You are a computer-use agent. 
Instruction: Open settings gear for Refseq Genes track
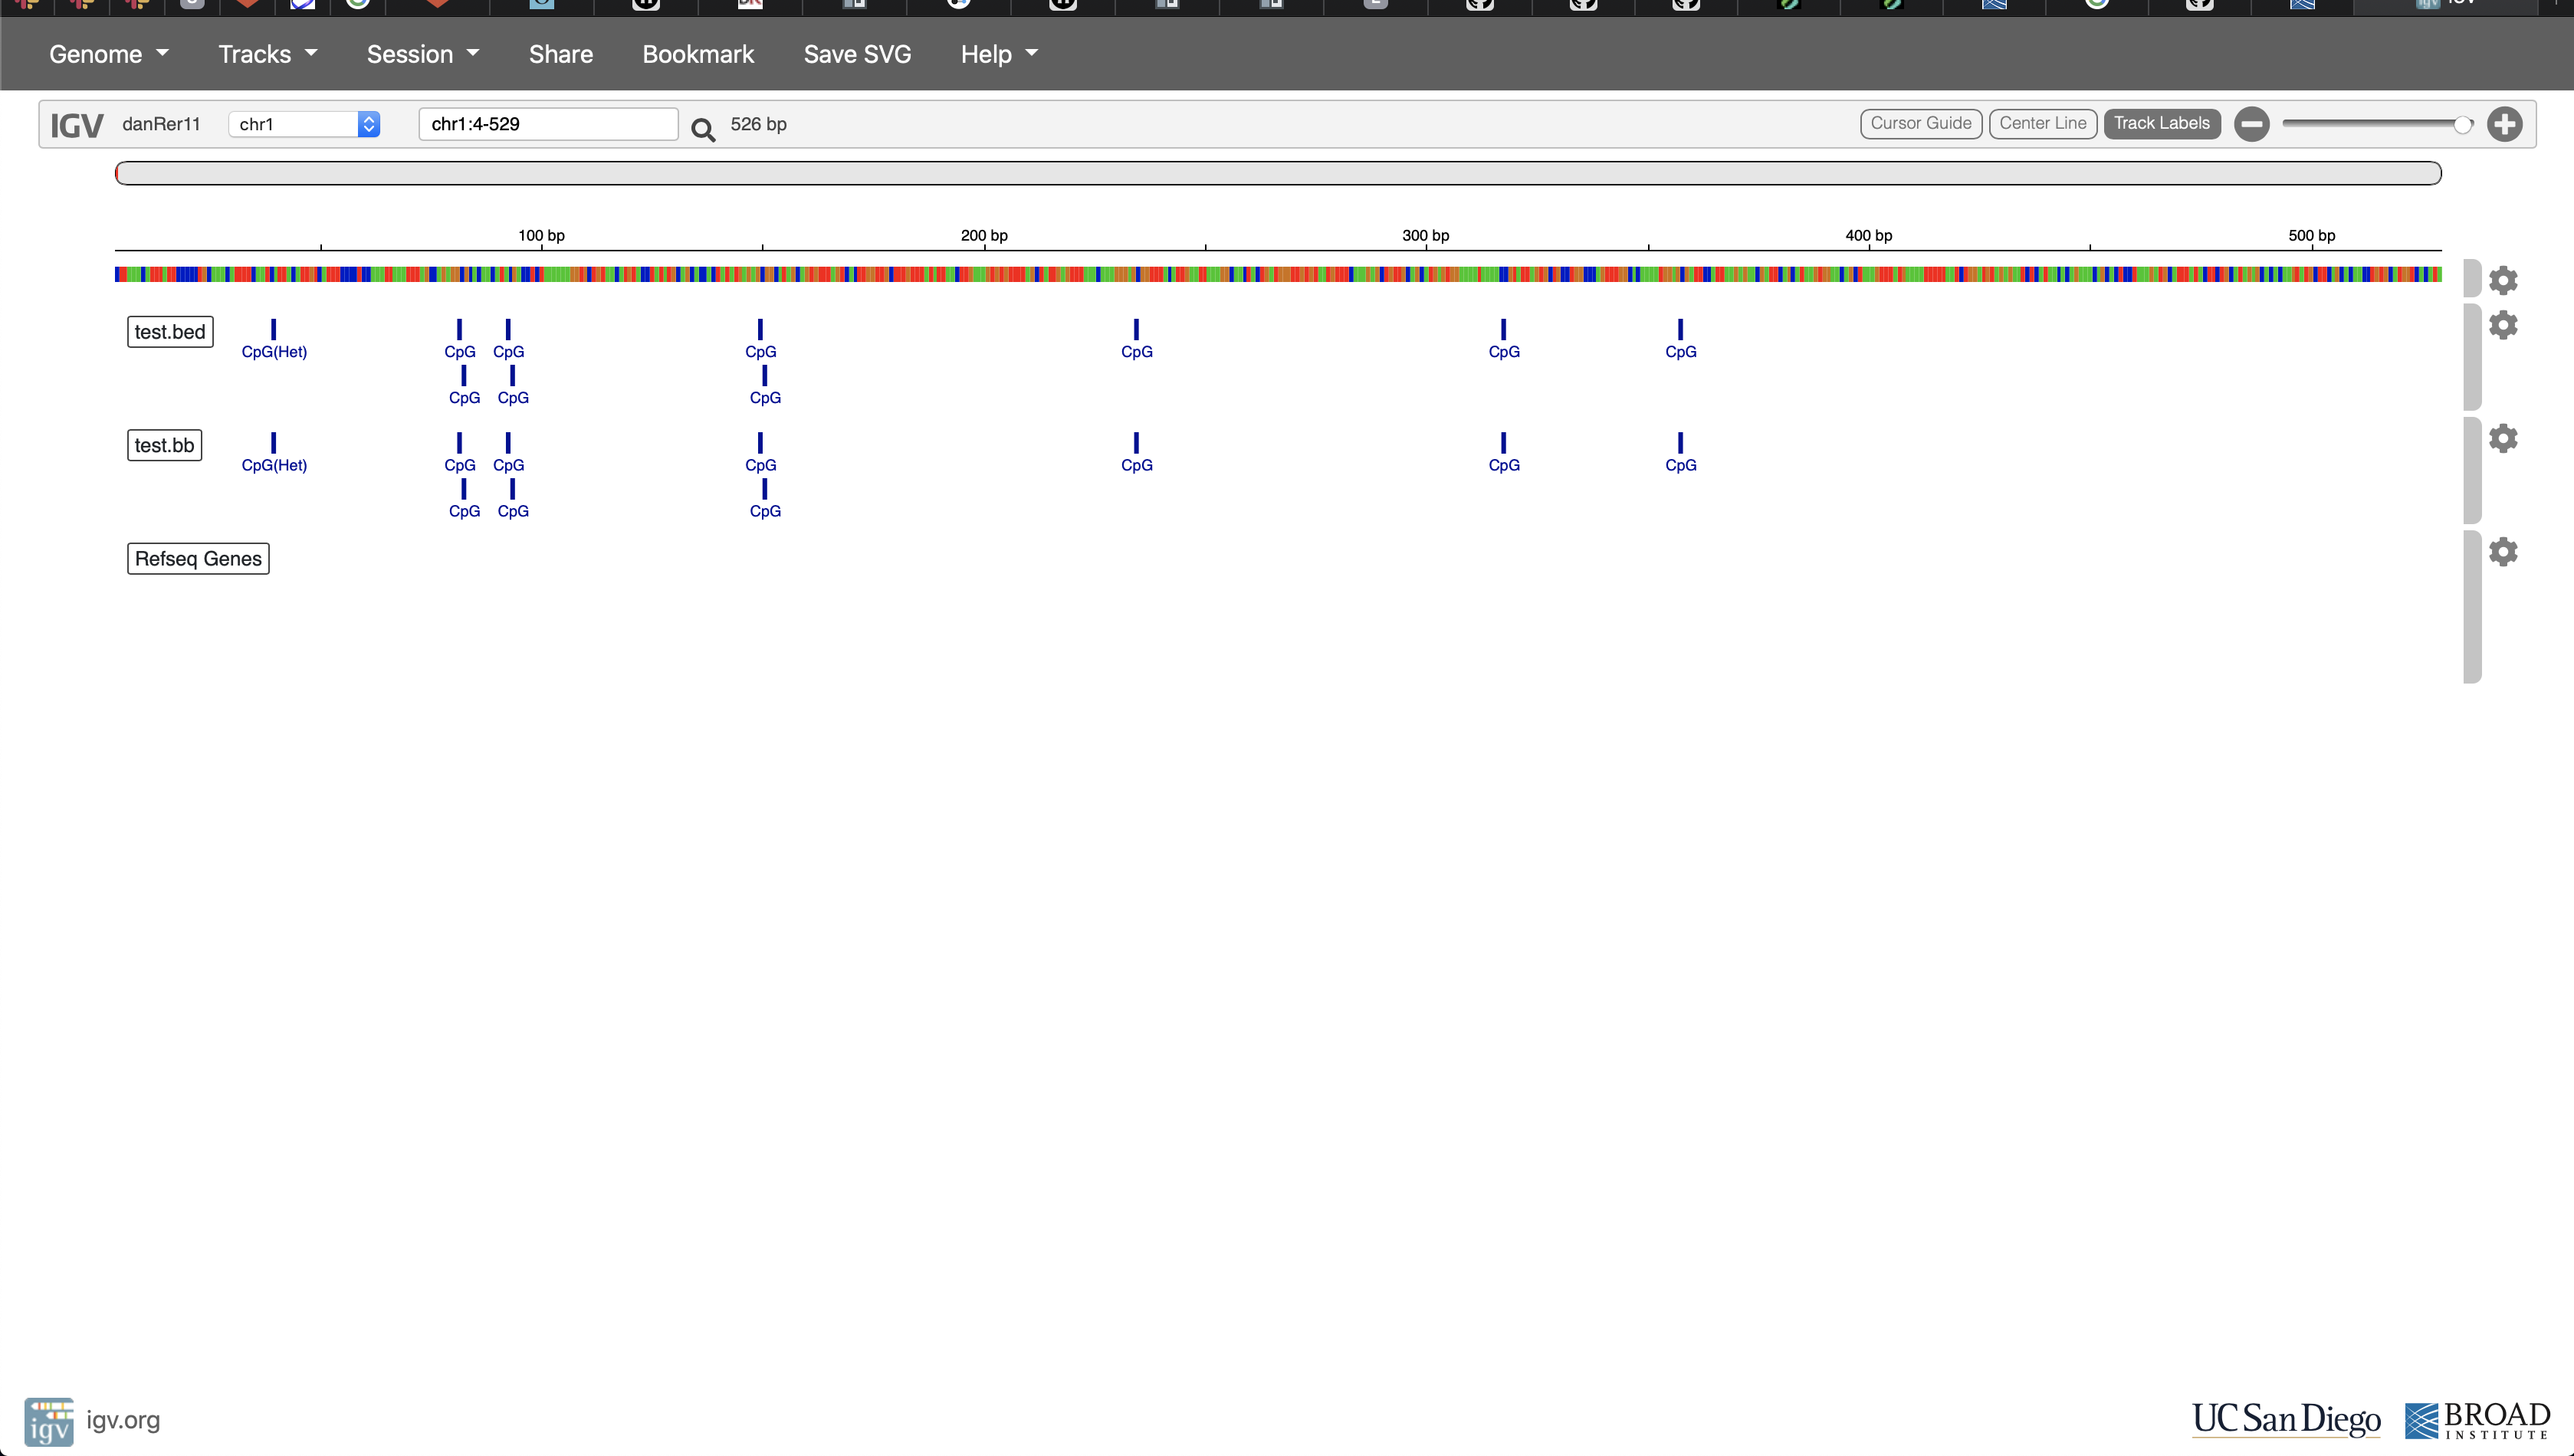click(2505, 551)
